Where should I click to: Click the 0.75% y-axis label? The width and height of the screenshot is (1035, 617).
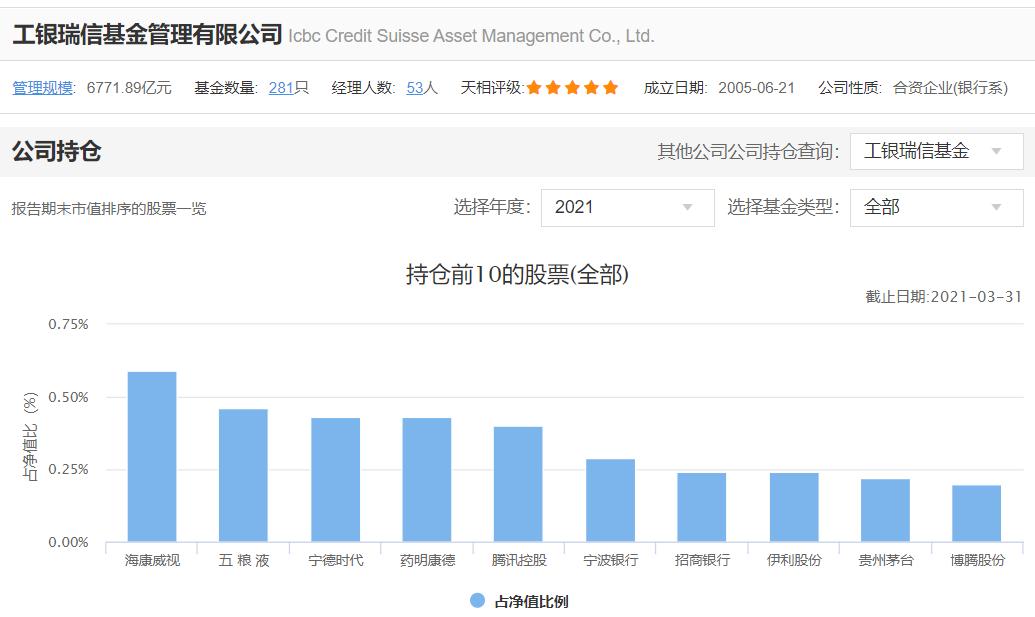pos(68,324)
